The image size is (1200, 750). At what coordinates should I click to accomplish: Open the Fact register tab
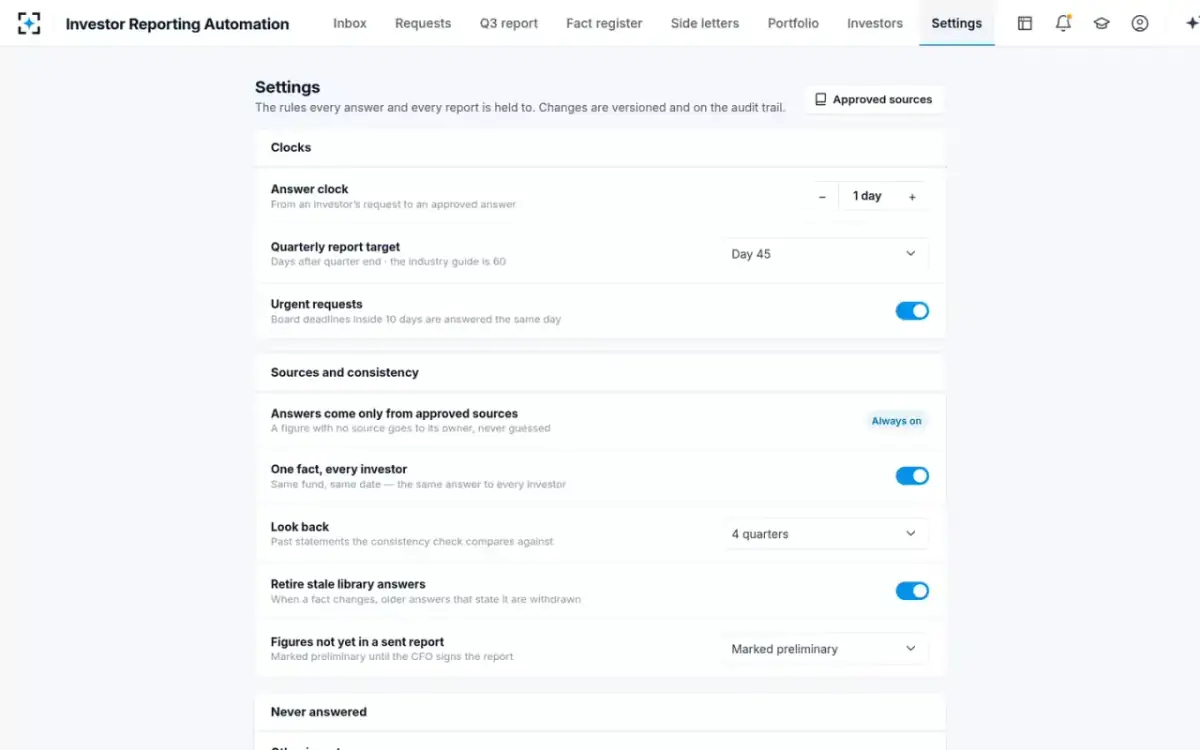(604, 23)
